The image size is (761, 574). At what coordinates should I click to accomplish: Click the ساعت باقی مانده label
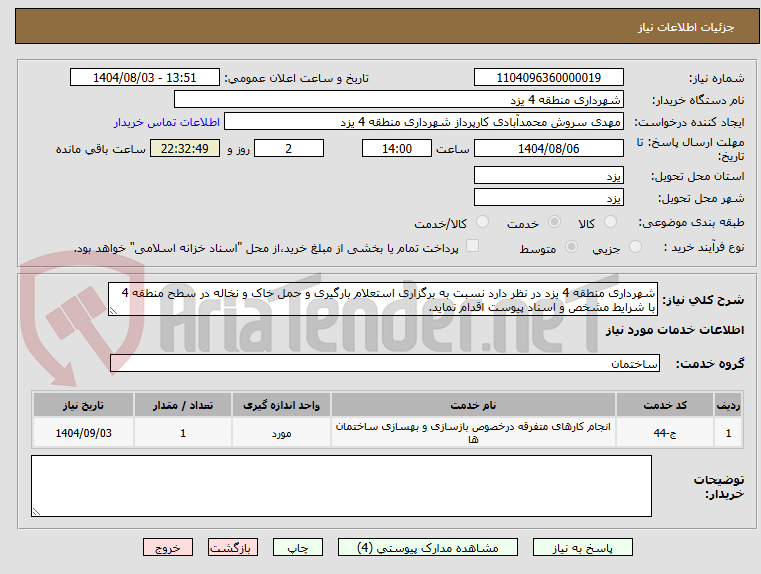click(x=100, y=149)
